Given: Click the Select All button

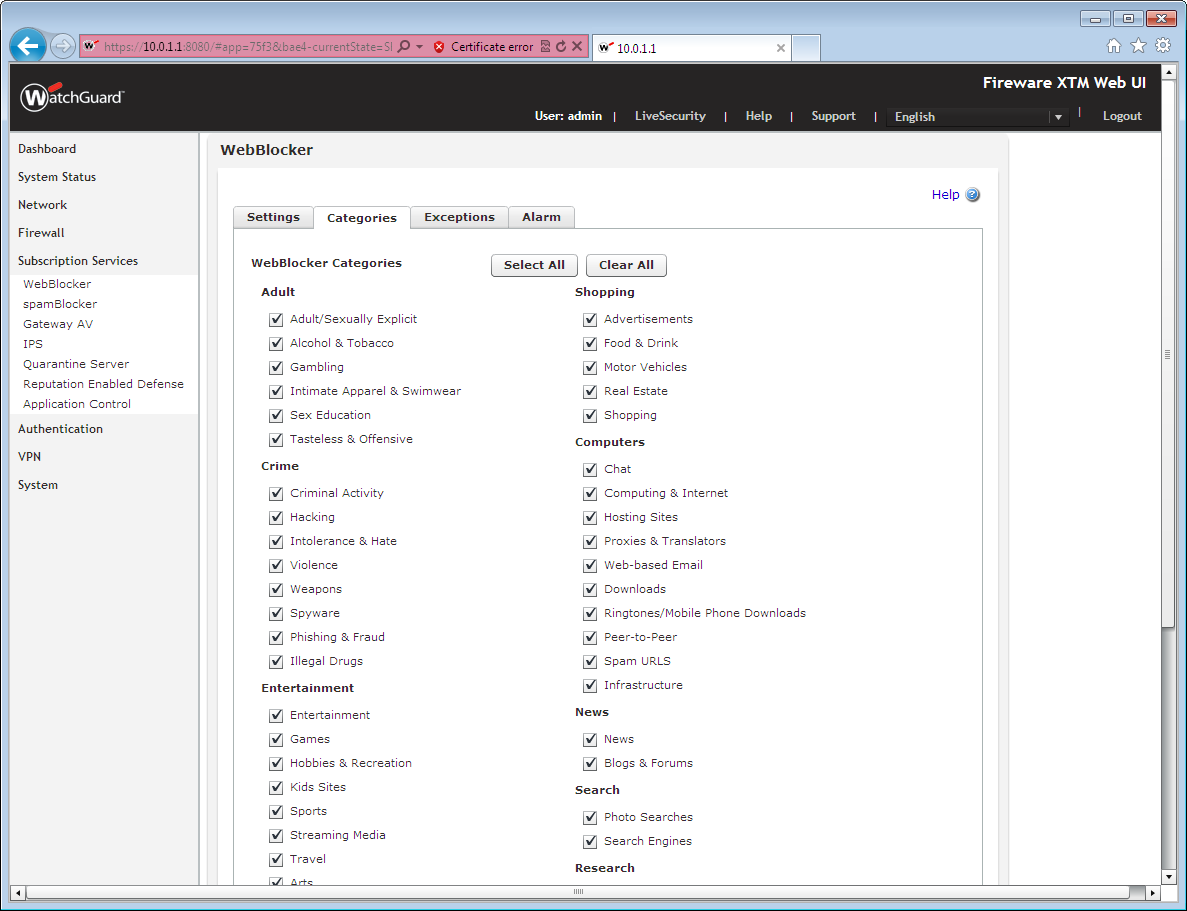Looking at the screenshot, I should pyautogui.click(x=534, y=265).
